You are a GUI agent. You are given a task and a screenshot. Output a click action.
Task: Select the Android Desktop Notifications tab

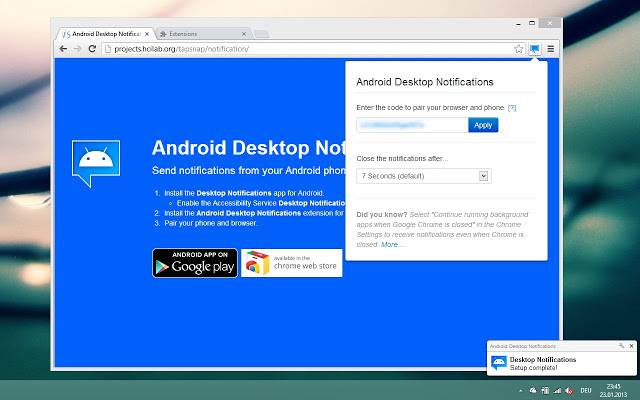(x=105, y=34)
